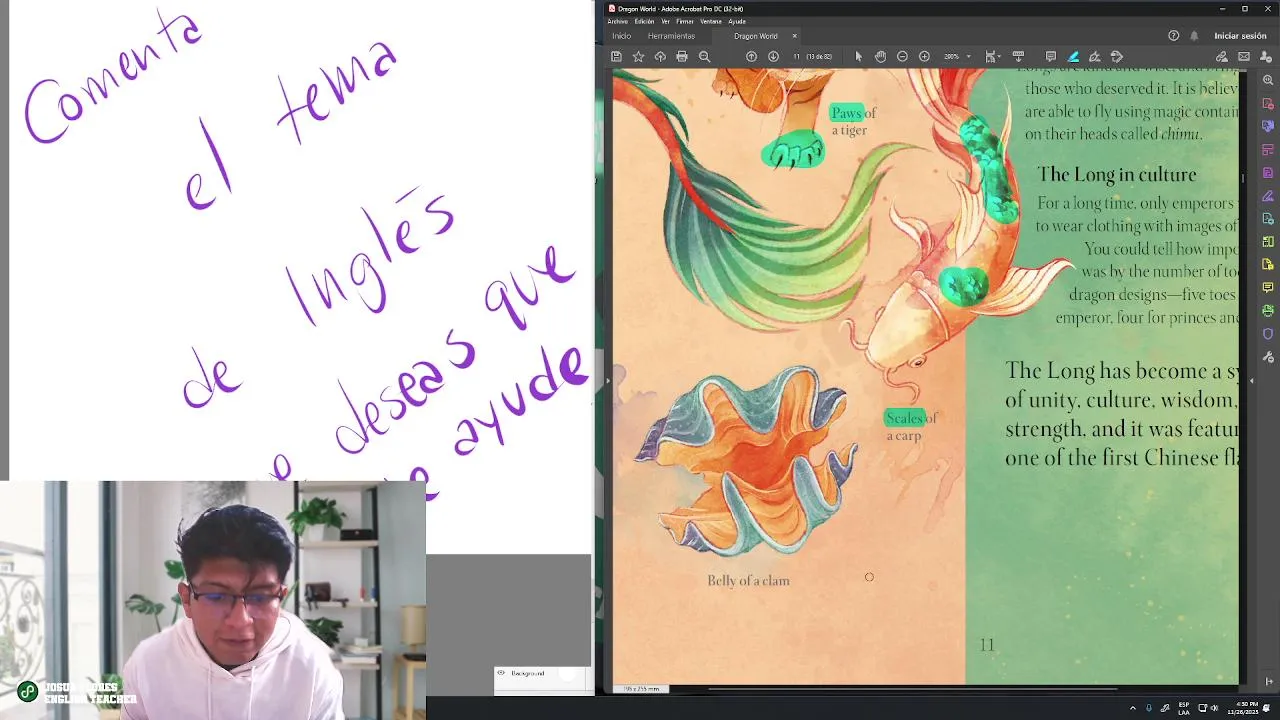This screenshot has height=720, width=1280.
Task: Add a sticky note comment
Action: point(1051,57)
